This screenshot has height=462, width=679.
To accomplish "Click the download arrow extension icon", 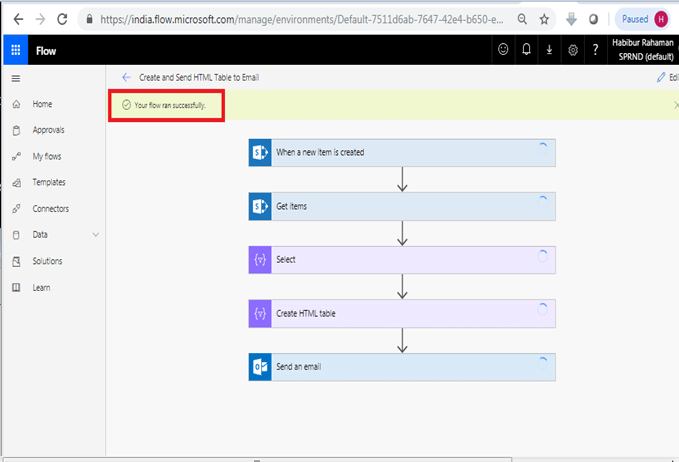I will point(571,19).
